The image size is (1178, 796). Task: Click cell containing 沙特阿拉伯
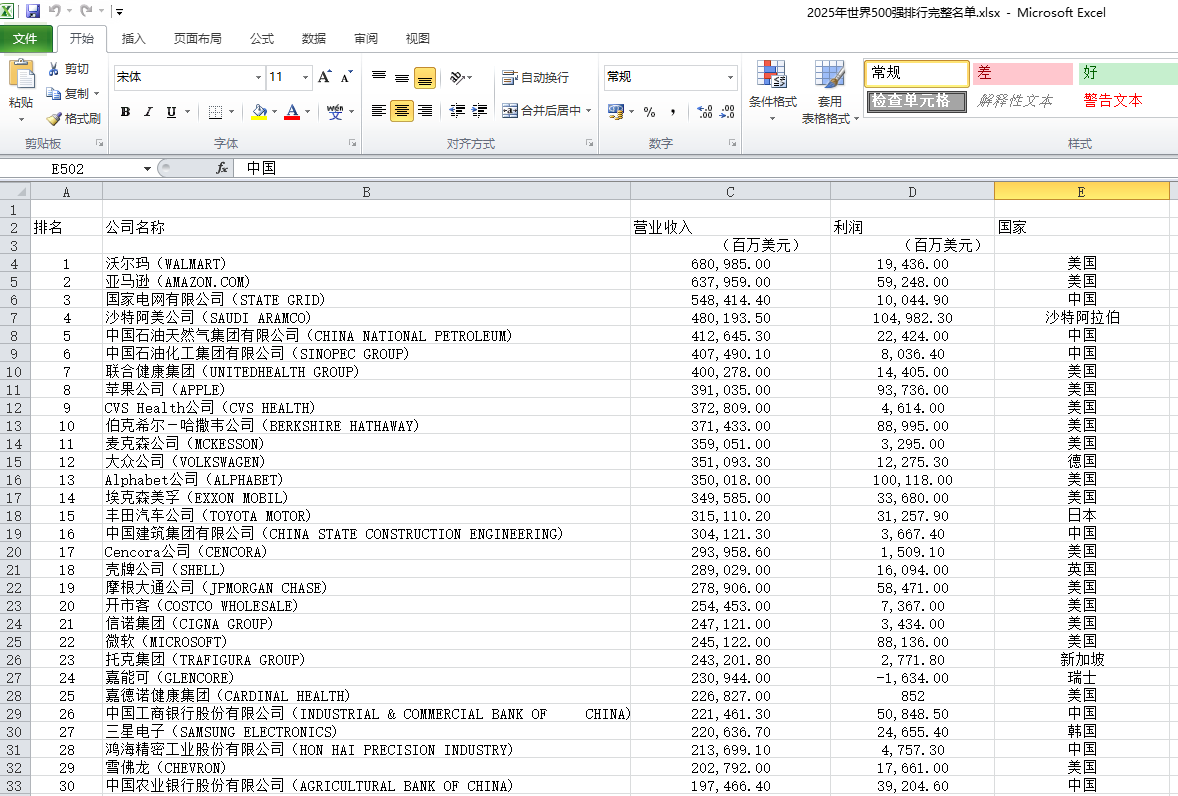pos(1081,318)
